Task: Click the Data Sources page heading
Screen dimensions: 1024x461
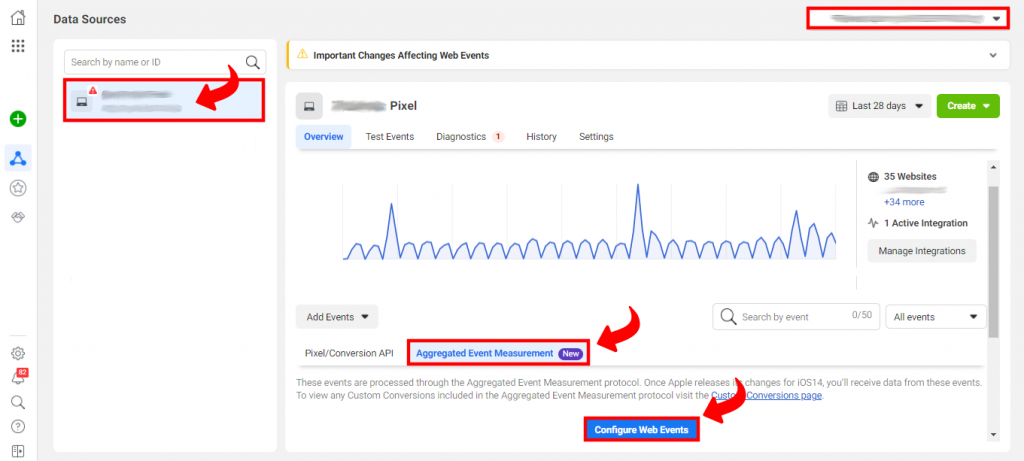Action: point(89,20)
